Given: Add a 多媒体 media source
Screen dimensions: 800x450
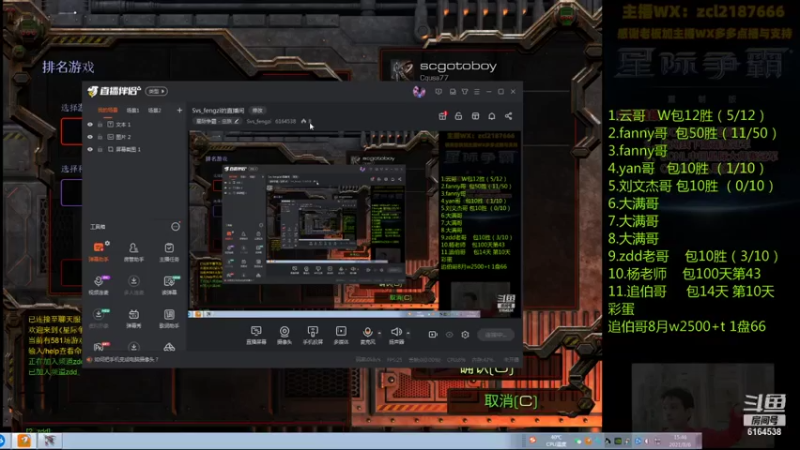Looking at the screenshot, I should [x=341, y=335].
